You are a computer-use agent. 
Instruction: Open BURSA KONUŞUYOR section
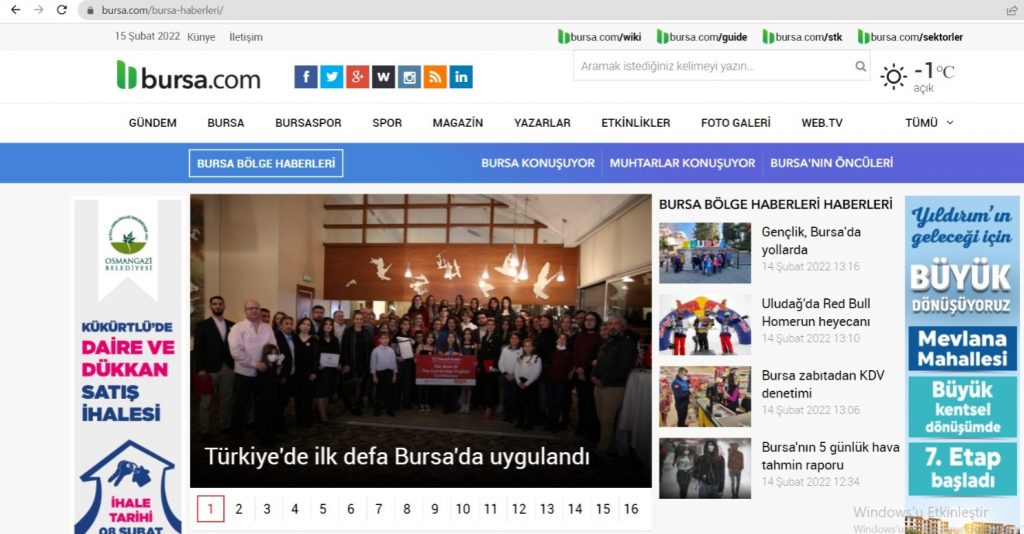coord(538,163)
